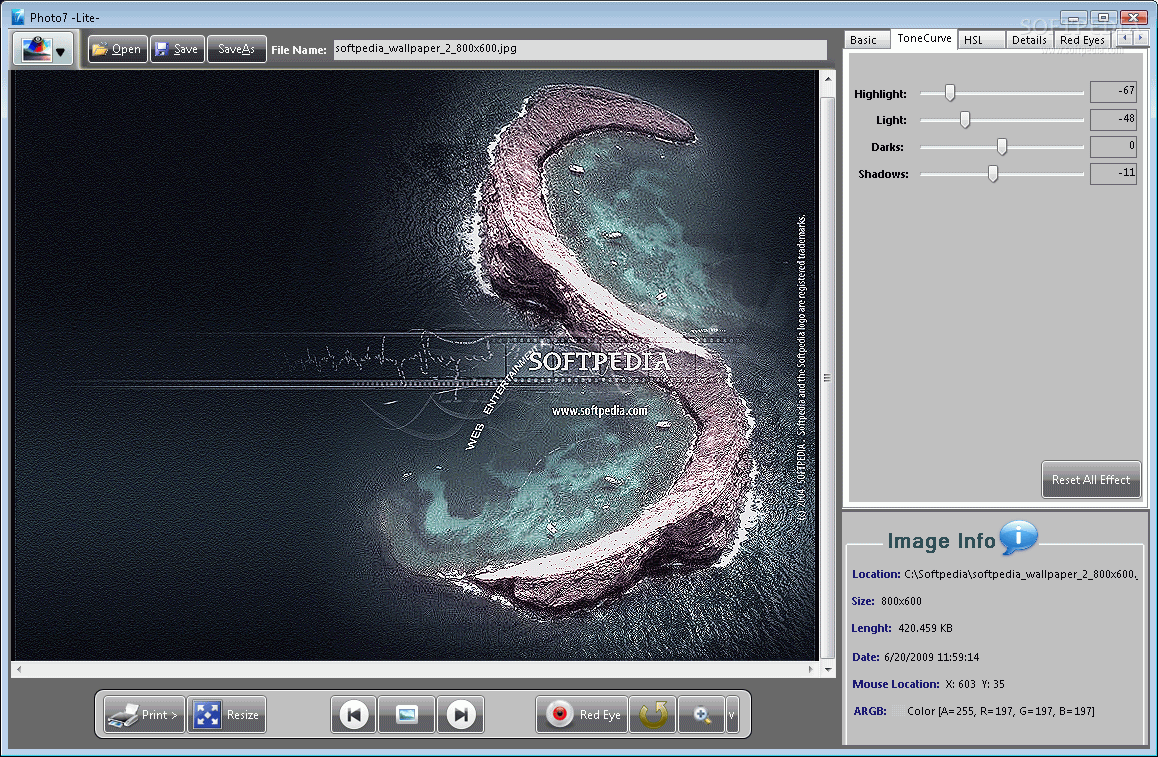Viewport: 1158px width, 757px height.
Task: Click the vertical scrollbar up arrow
Action: pyautogui.click(x=828, y=78)
